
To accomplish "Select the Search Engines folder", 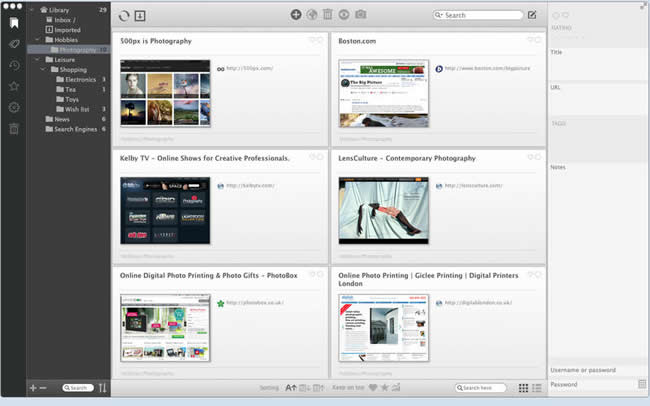I will [x=73, y=129].
